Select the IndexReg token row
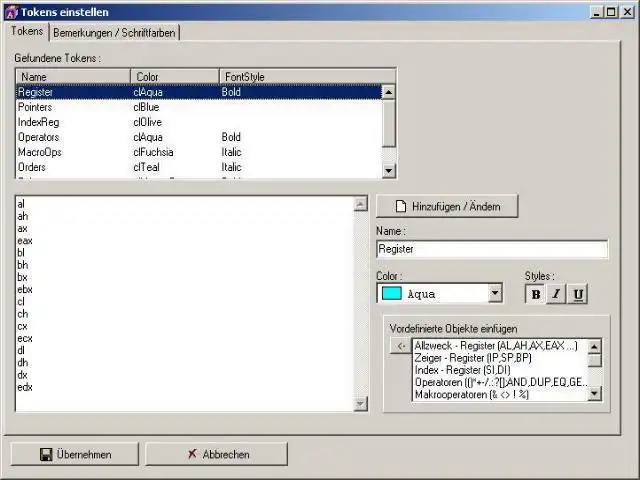Screen dimensions: 640x480 199,122
